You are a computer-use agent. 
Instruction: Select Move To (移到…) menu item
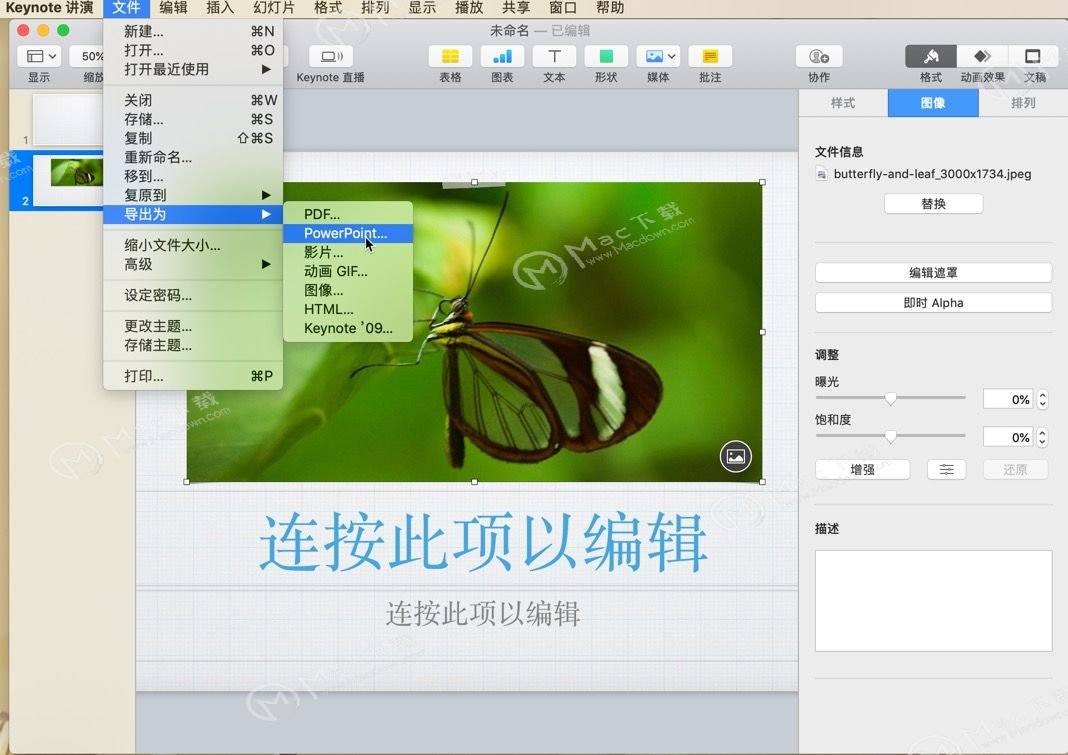[x=193, y=176]
